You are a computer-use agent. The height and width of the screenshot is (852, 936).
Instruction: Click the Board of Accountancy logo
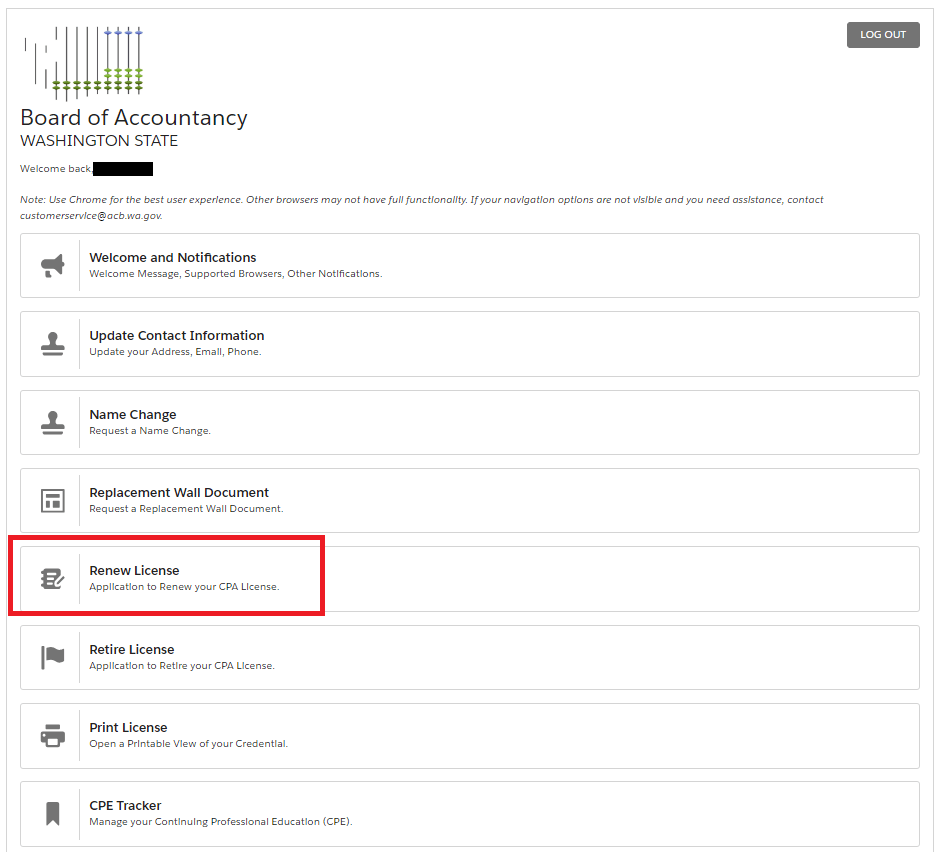(84, 62)
